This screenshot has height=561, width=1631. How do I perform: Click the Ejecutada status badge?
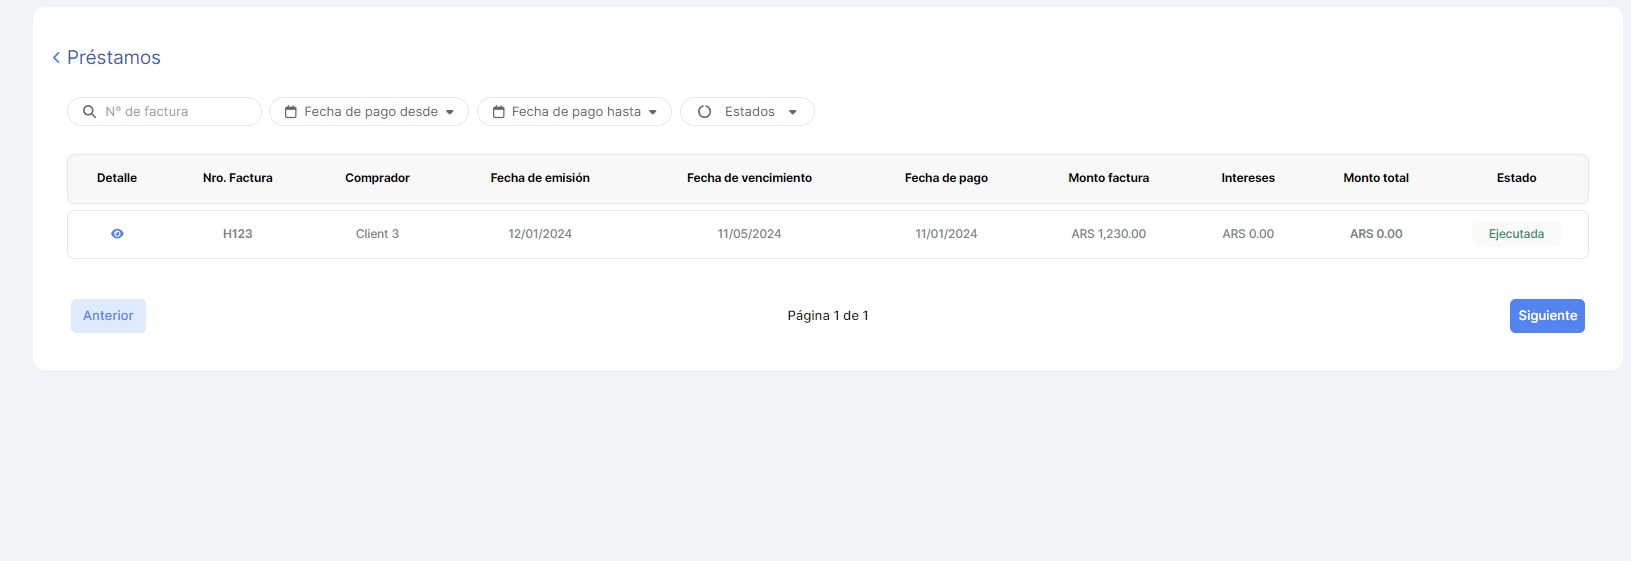[1516, 234]
